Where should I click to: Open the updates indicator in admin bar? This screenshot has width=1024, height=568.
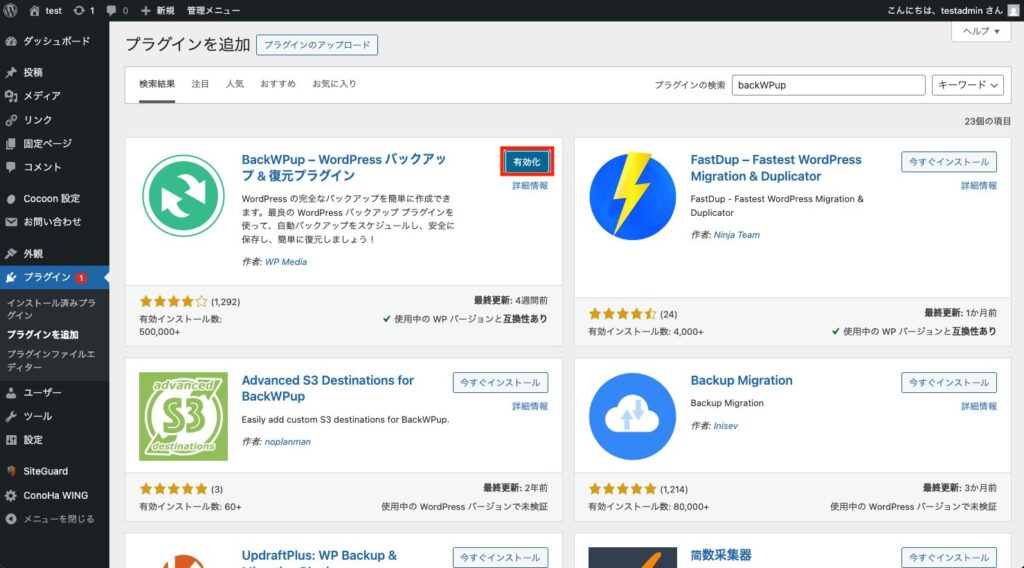84,10
